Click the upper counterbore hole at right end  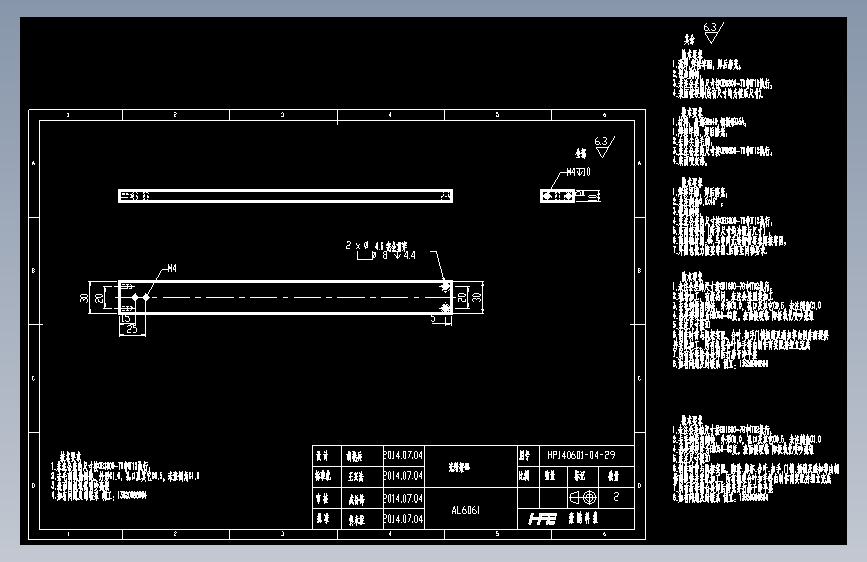click(x=445, y=287)
